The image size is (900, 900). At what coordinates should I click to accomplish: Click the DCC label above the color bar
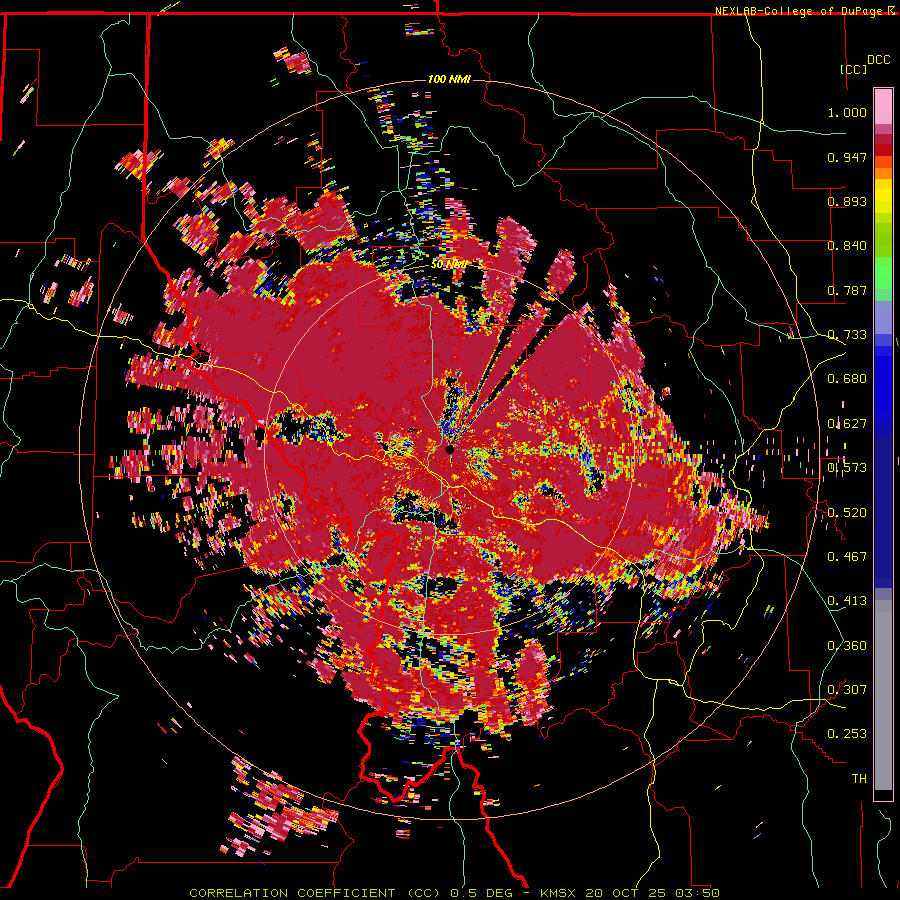pos(879,59)
